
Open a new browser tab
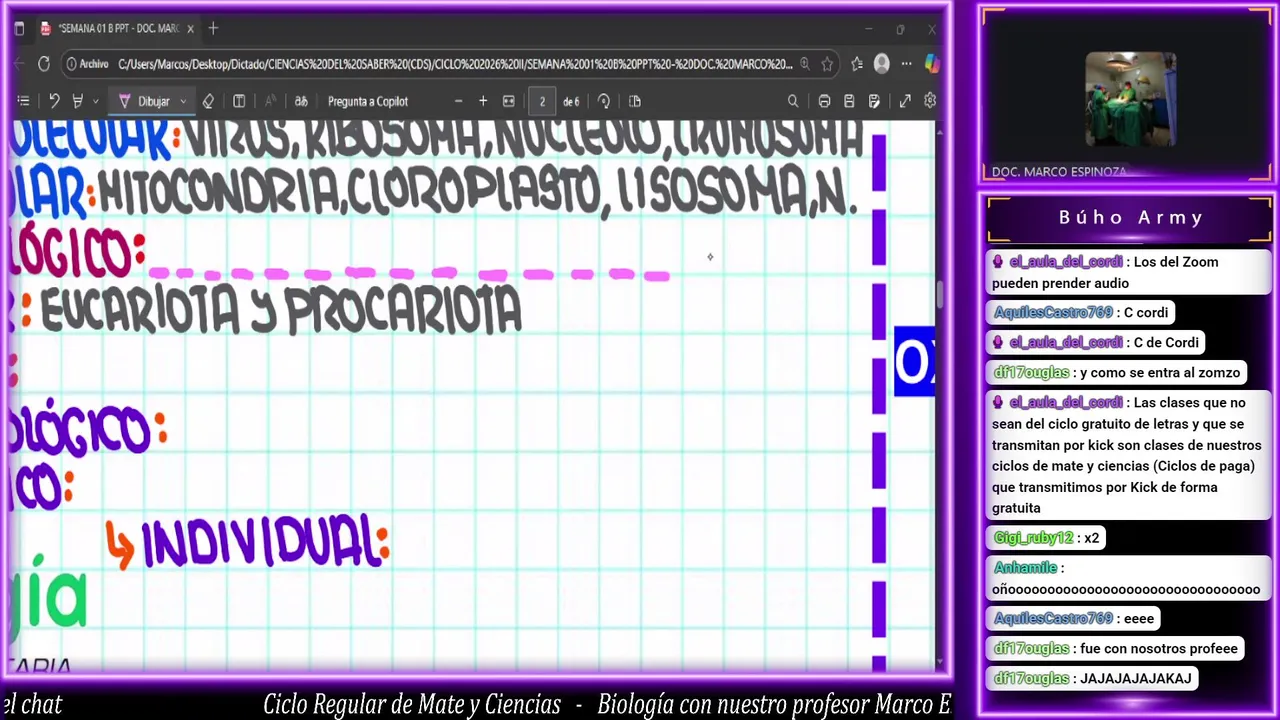click(213, 29)
